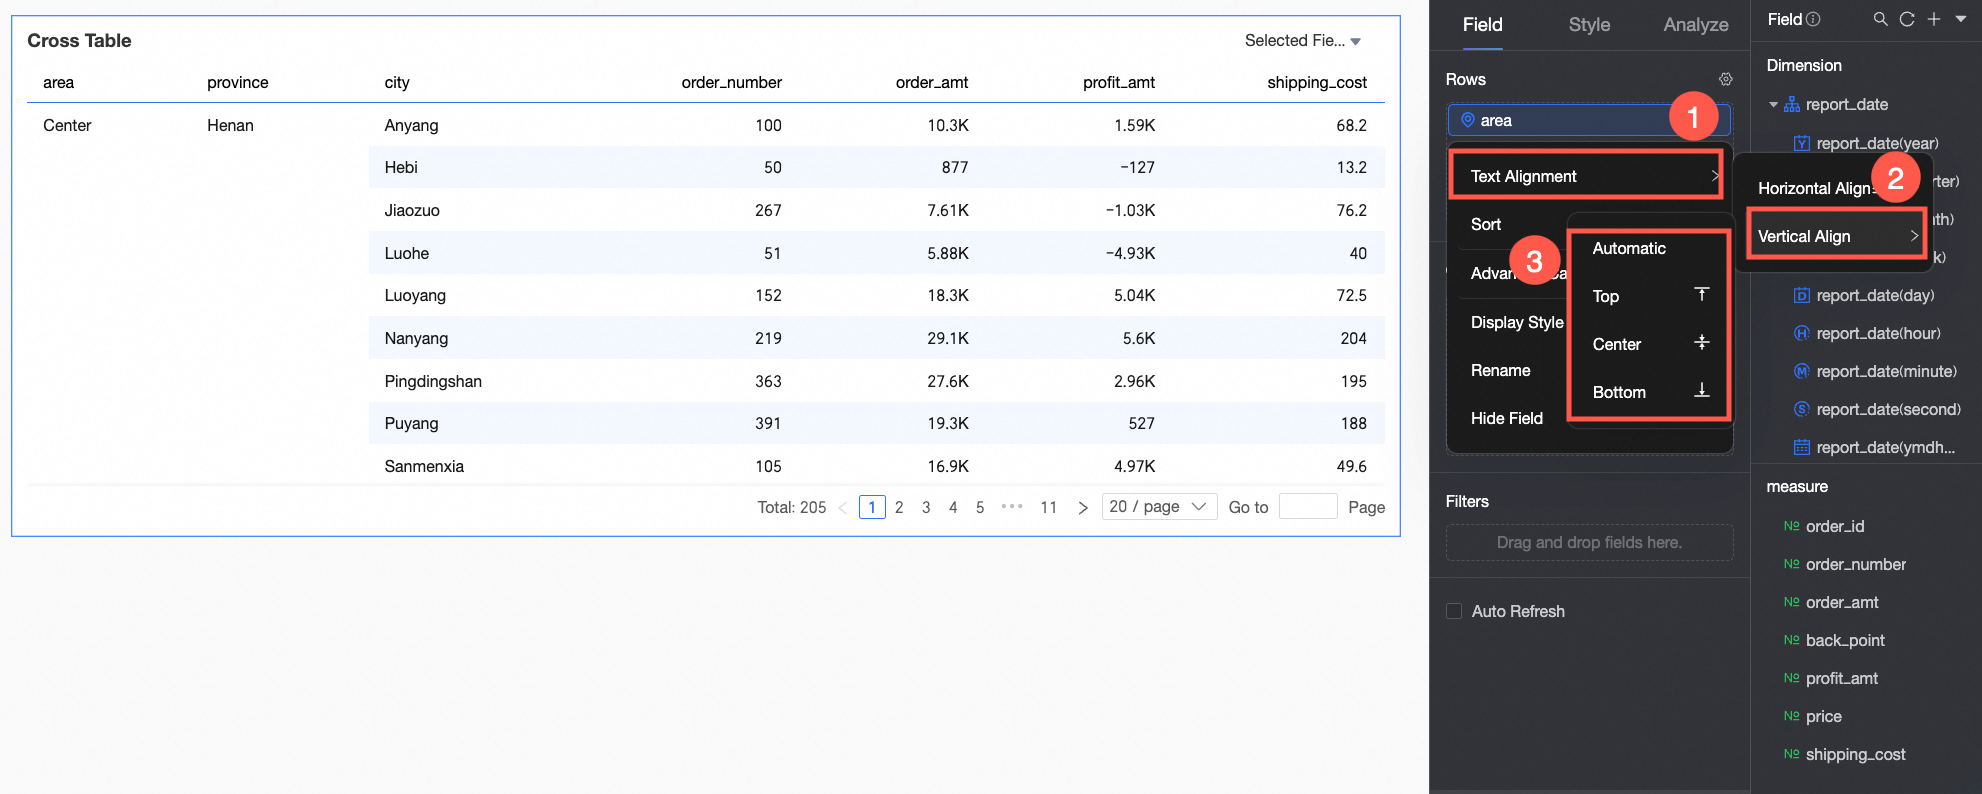The width and height of the screenshot is (1982, 794).
Task: Go to page 2 of the table
Action: tap(899, 507)
